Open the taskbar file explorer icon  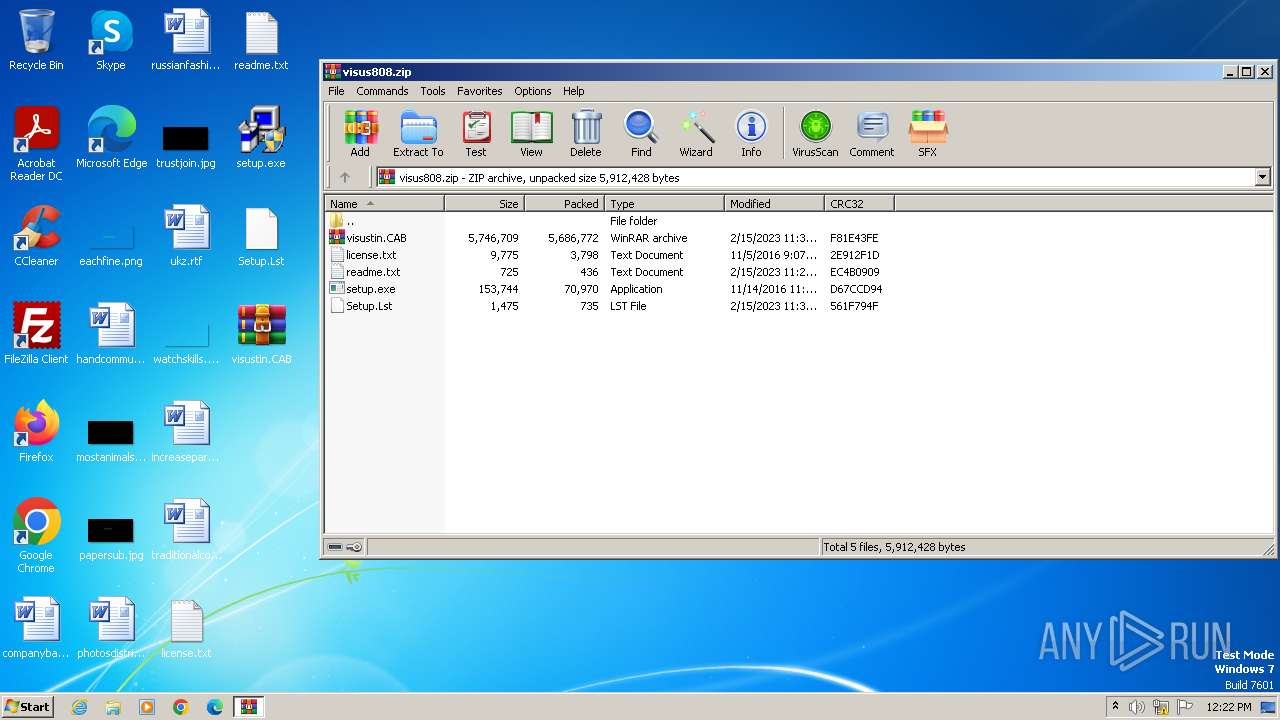click(x=113, y=707)
